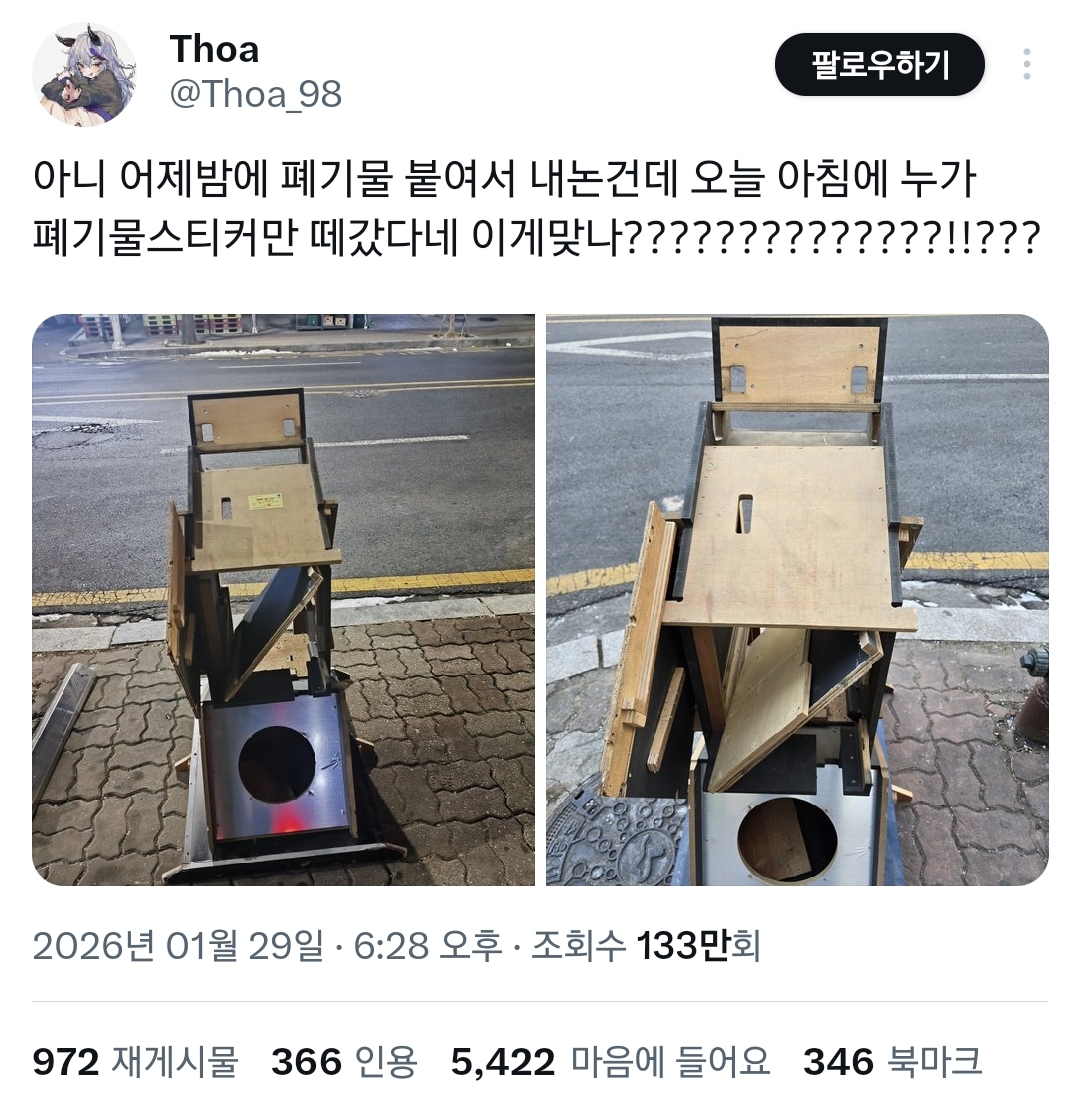Click the yellow sticker on the left photo
Viewport: 1080px width, 1097px height.
267,500
